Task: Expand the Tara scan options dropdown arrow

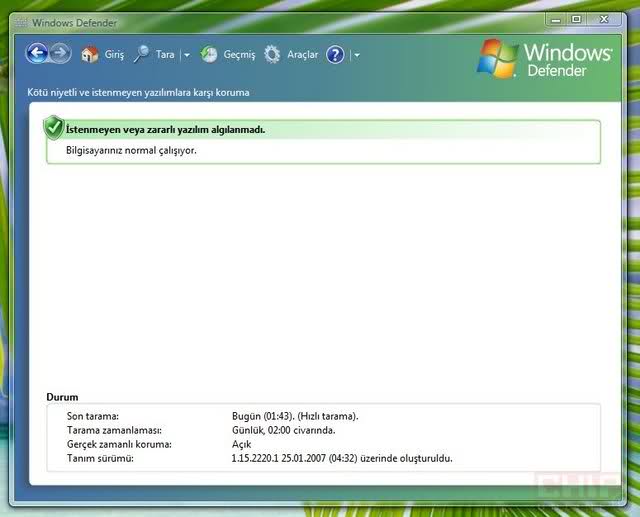Action: [x=187, y=55]
